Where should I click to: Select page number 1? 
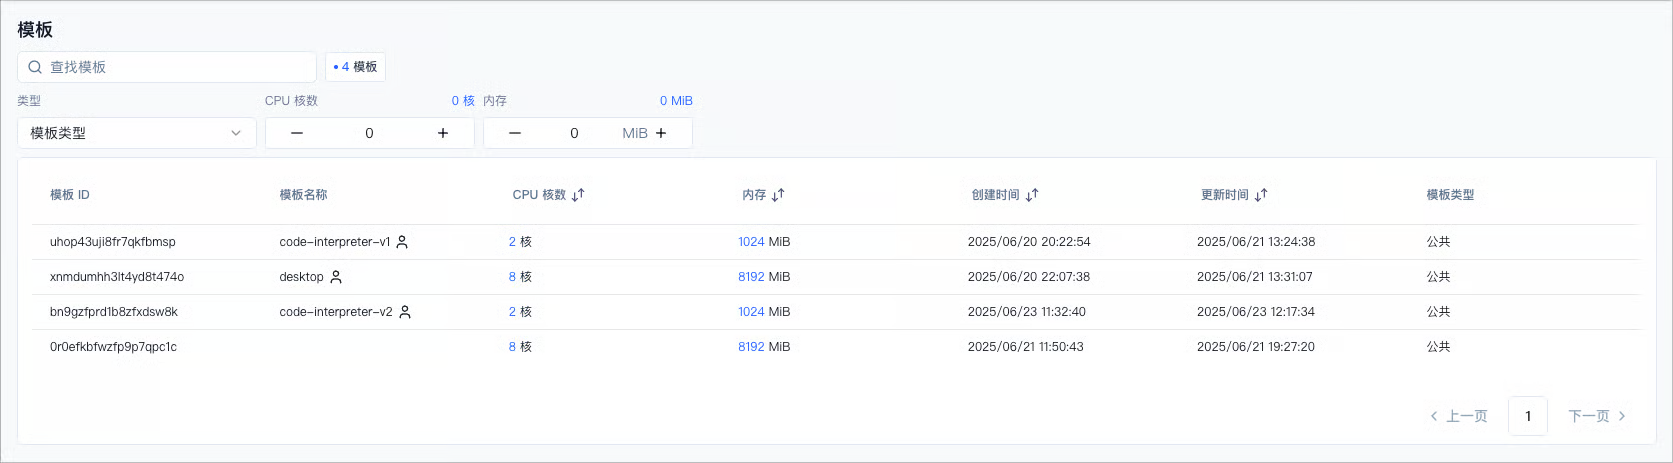pos(1528,416)
